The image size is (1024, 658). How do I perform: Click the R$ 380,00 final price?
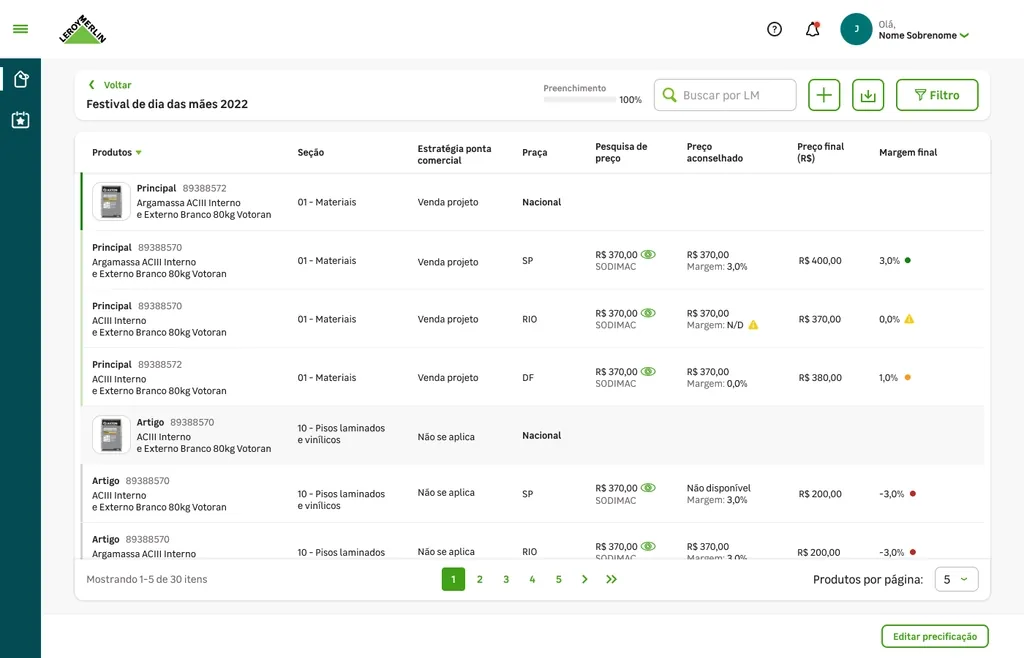pyautogui.click(x=820, y=377)
